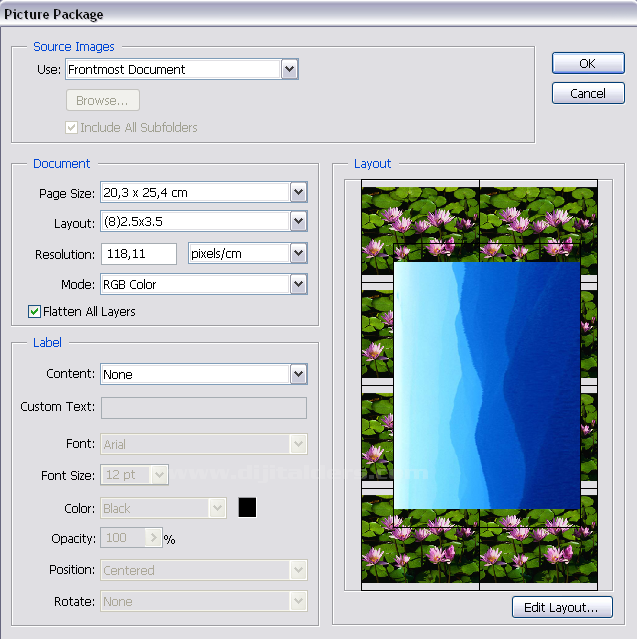Click the black label color swatch
The width and height of the screenshot is (637, 639).
[x=247, y=507]
